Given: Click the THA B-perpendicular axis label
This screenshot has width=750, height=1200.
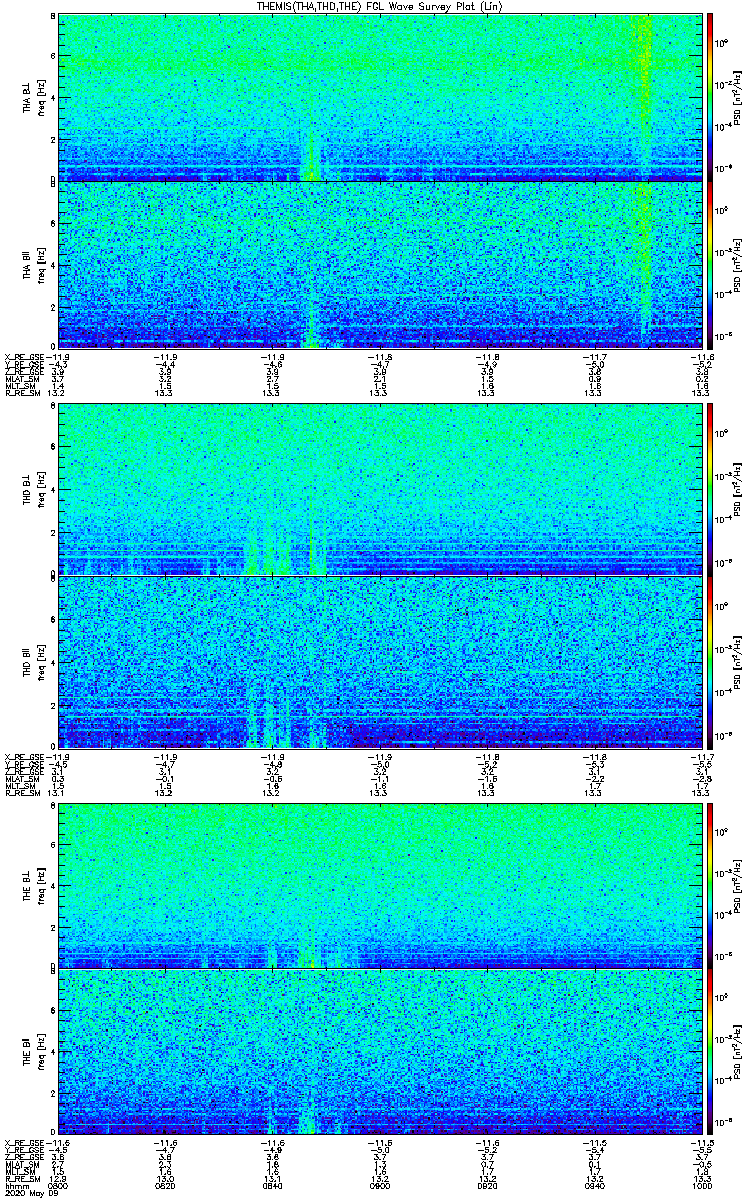Looking at the screenshot, I should (27, 97).
